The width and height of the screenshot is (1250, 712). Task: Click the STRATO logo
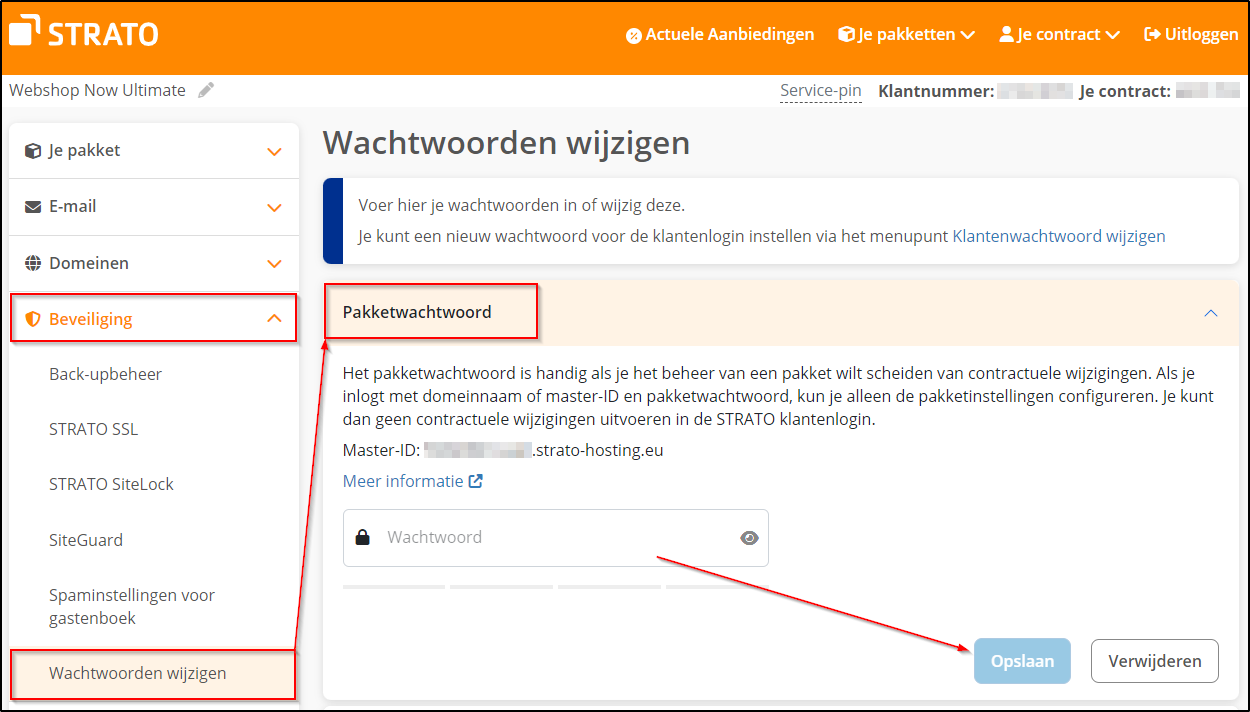pyautogui.click(x=83, y=32)
